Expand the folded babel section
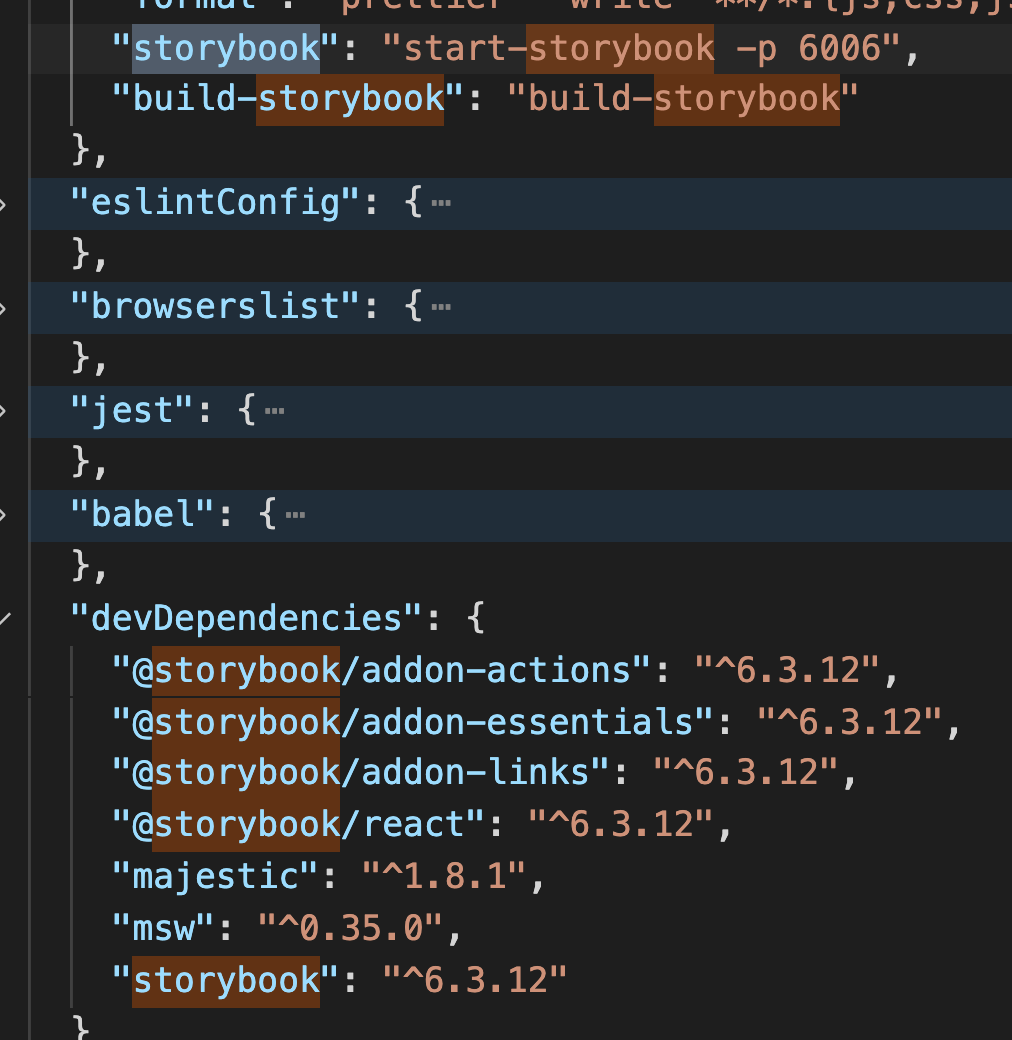Viewport: 1012px width, 1040px height. click(3, 515)
